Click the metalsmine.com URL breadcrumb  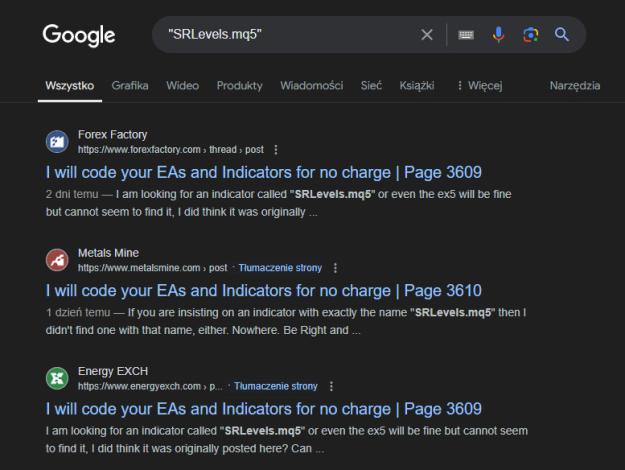(152, 268)
